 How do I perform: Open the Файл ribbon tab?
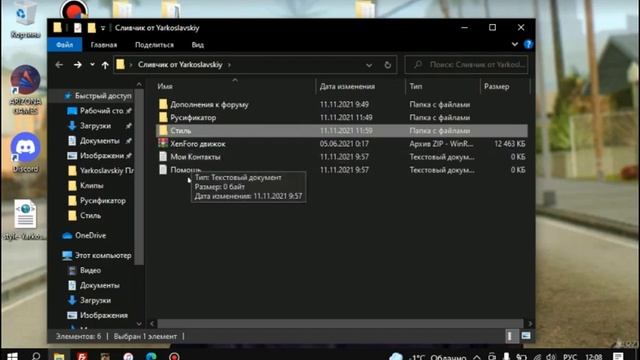64,45
